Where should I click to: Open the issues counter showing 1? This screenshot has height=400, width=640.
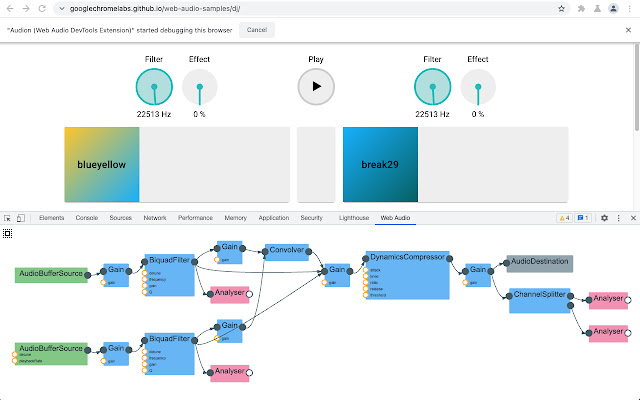pyautogui.click(x=583, y=218)
